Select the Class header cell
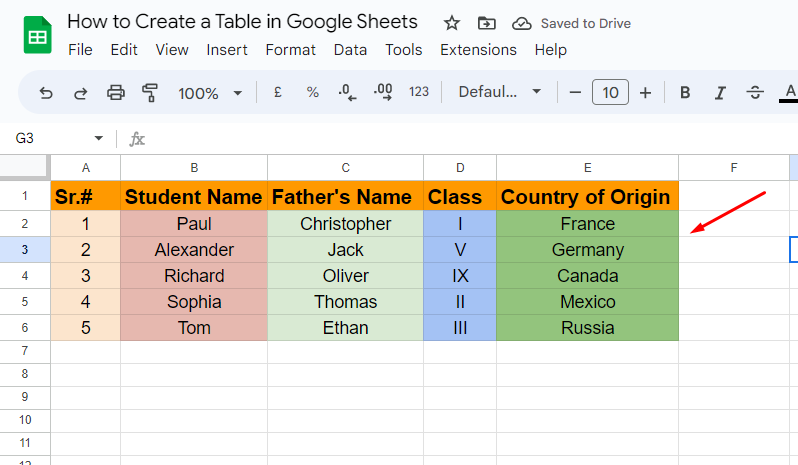This screenshot has width=798, height=465. 460,196
